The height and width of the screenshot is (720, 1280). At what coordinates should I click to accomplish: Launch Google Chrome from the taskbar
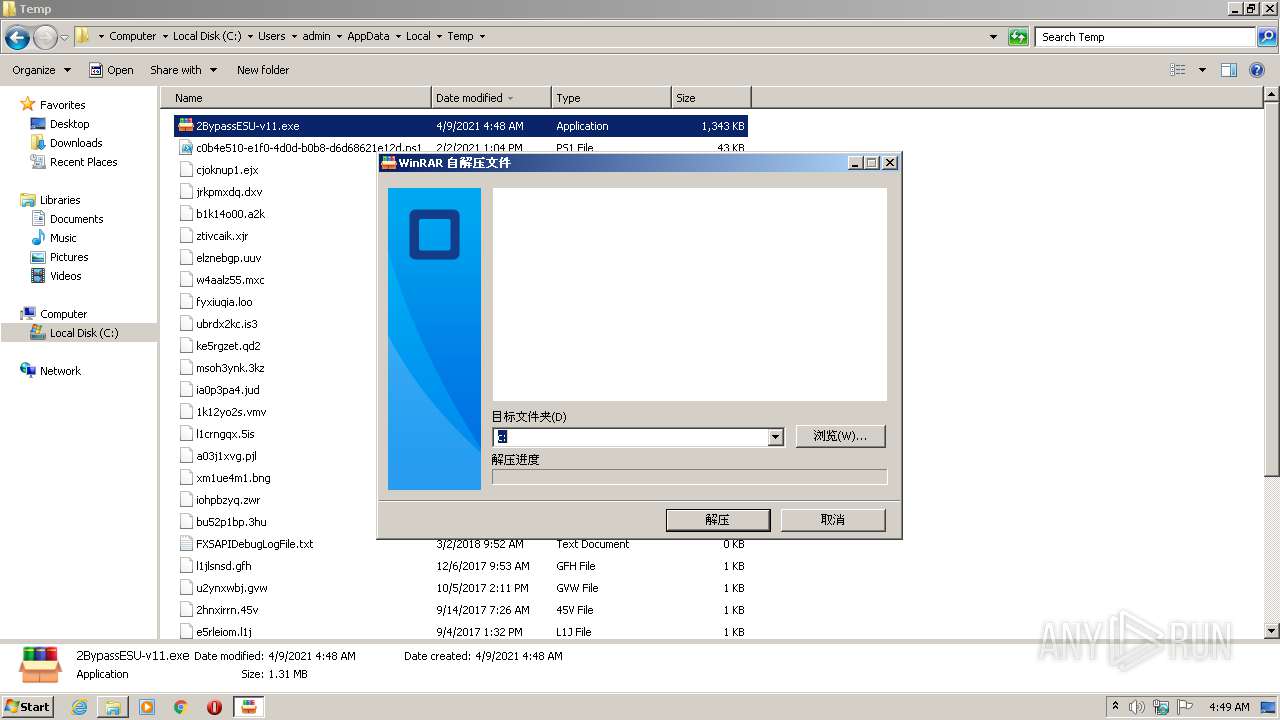point(180,707)
